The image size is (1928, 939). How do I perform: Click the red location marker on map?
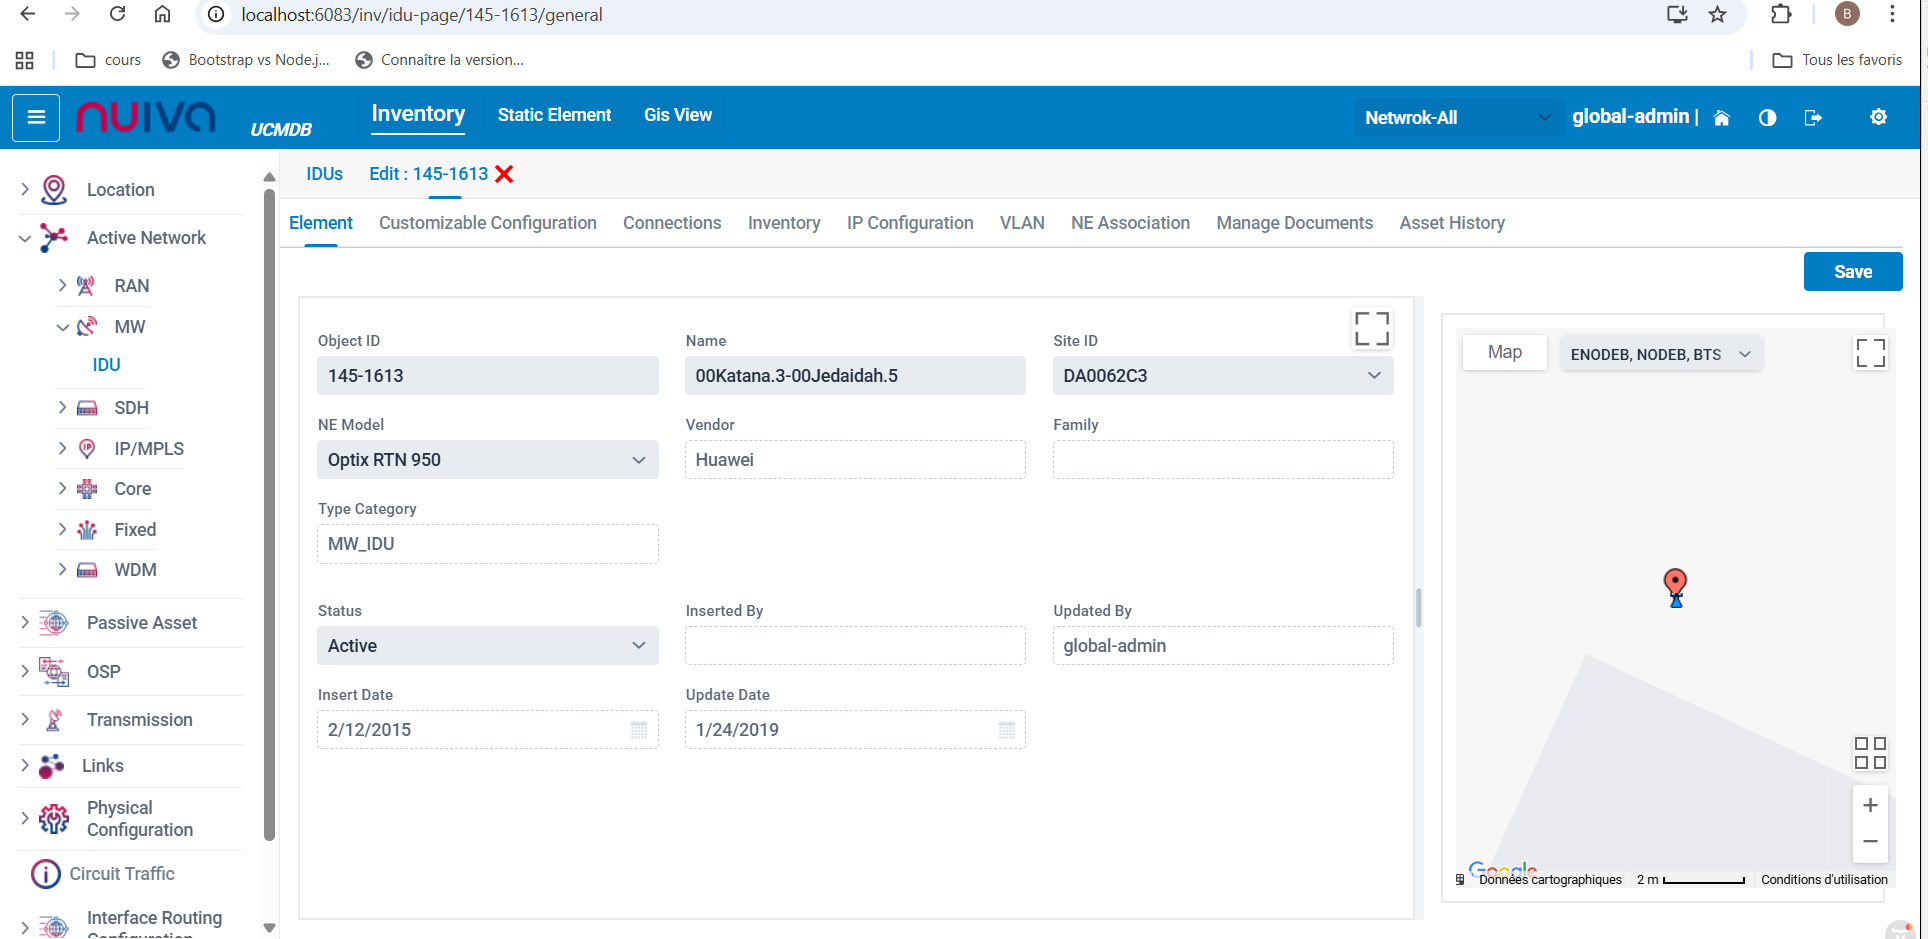[1675, 584]
